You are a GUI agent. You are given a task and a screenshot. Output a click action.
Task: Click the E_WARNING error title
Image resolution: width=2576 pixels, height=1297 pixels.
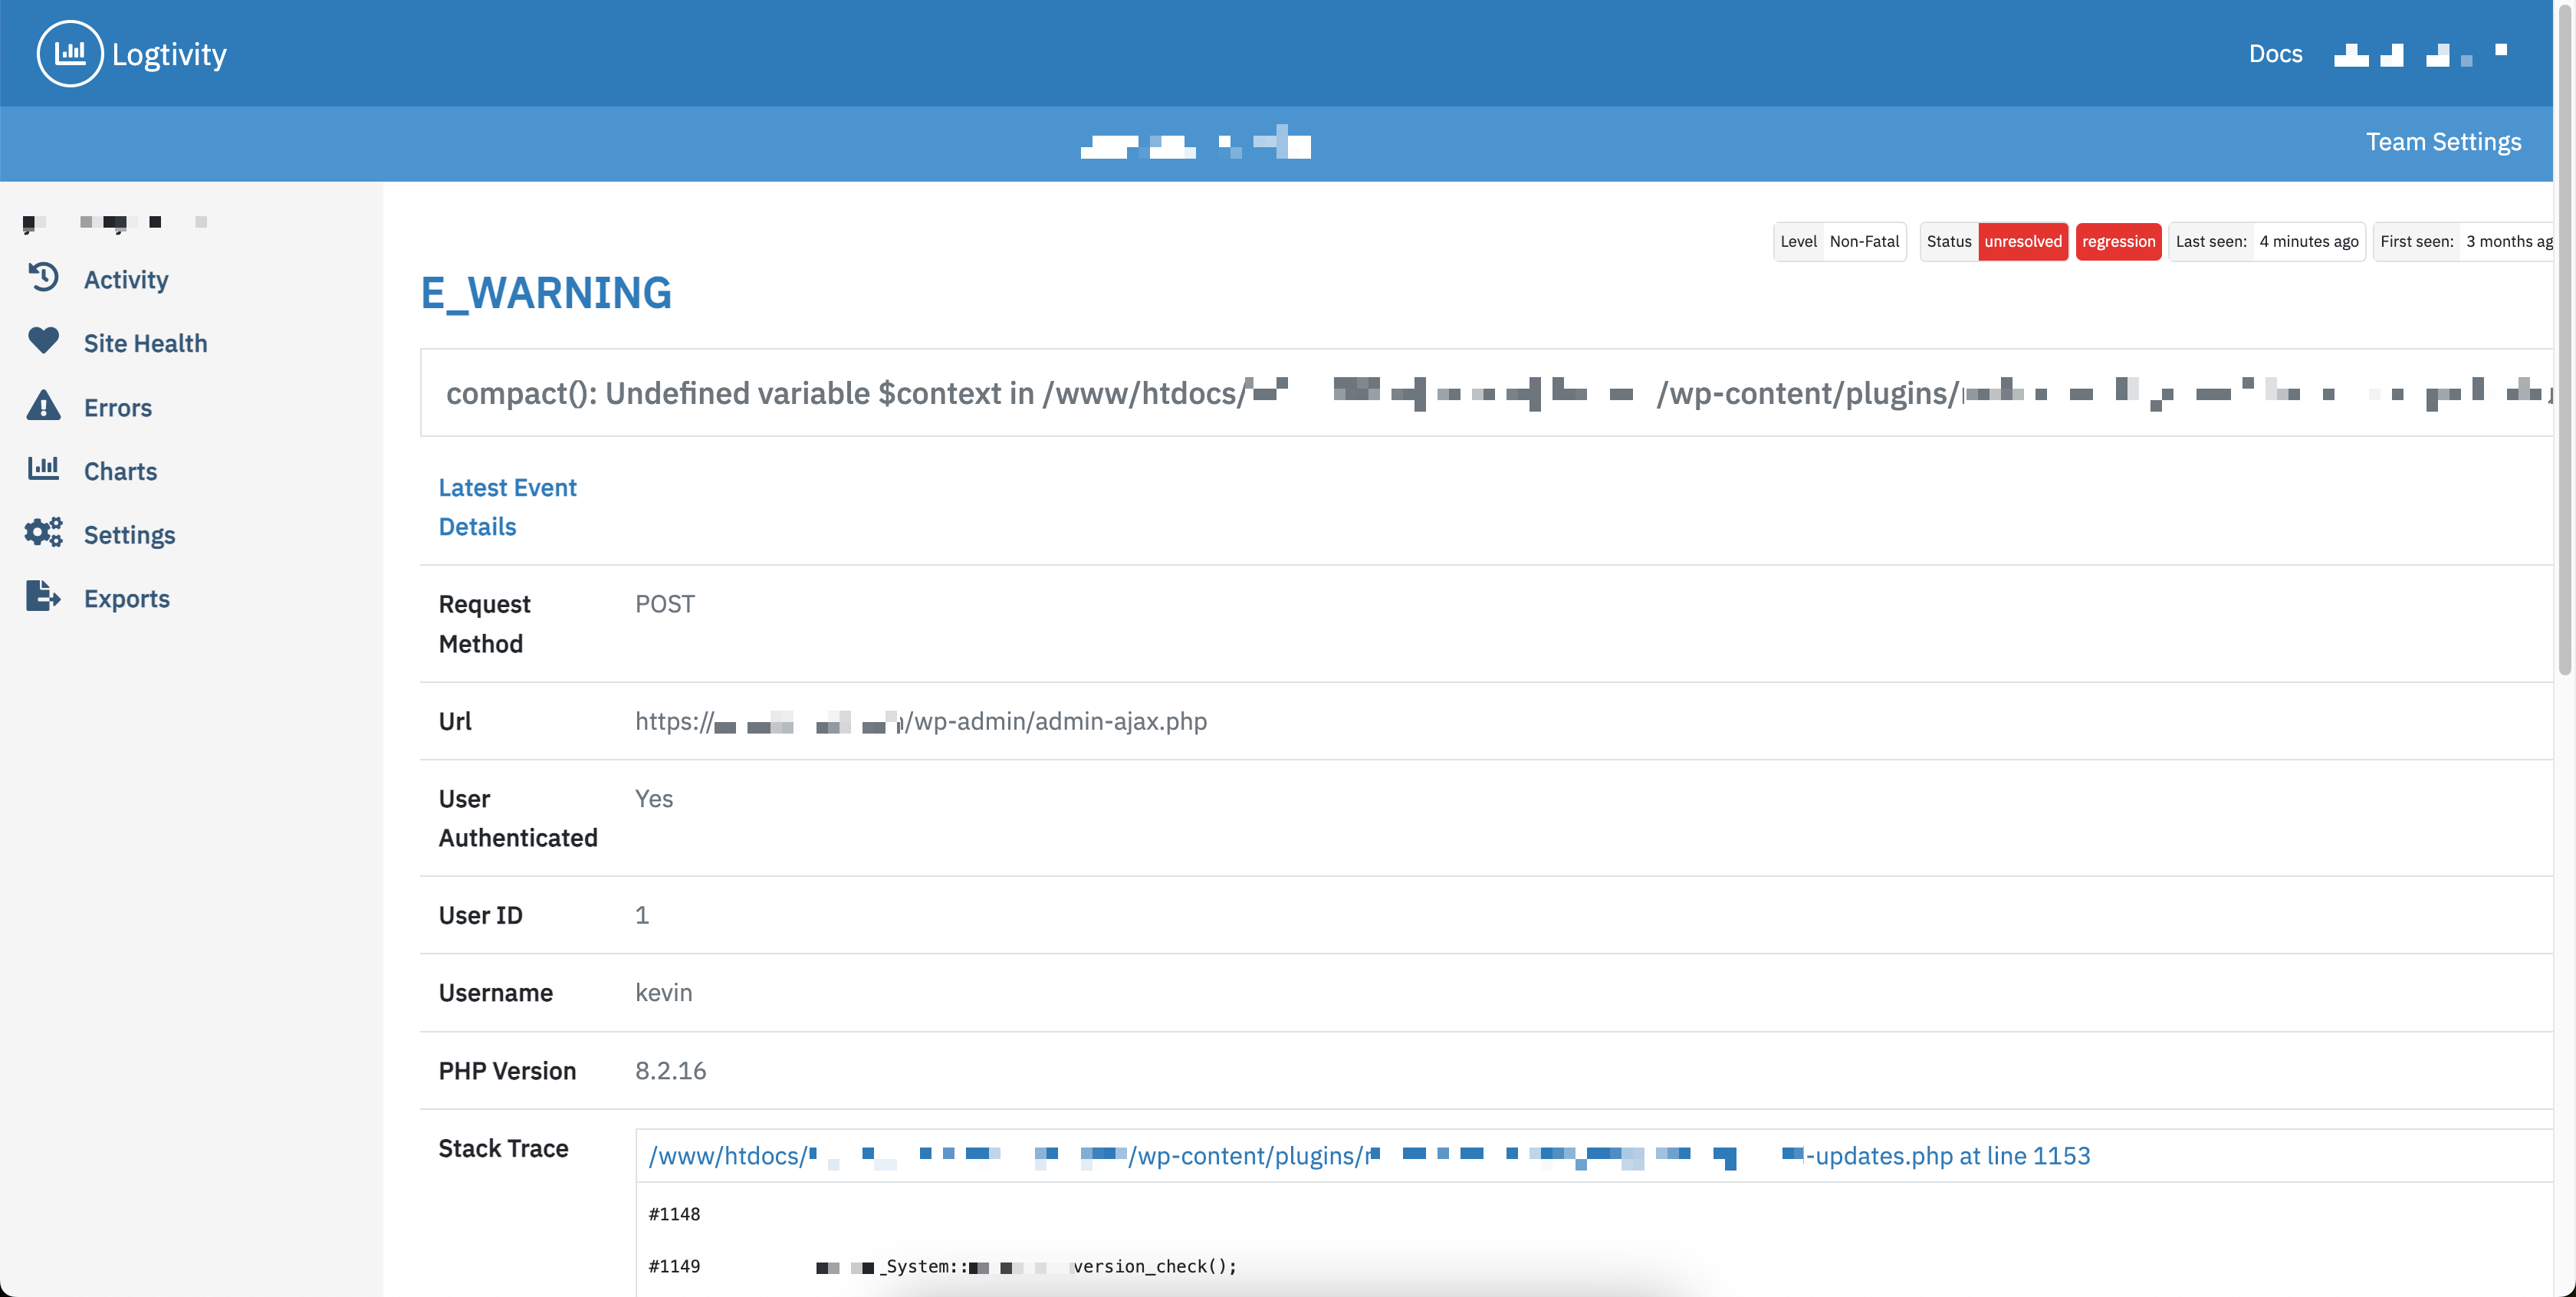click(x=546, y=293)
